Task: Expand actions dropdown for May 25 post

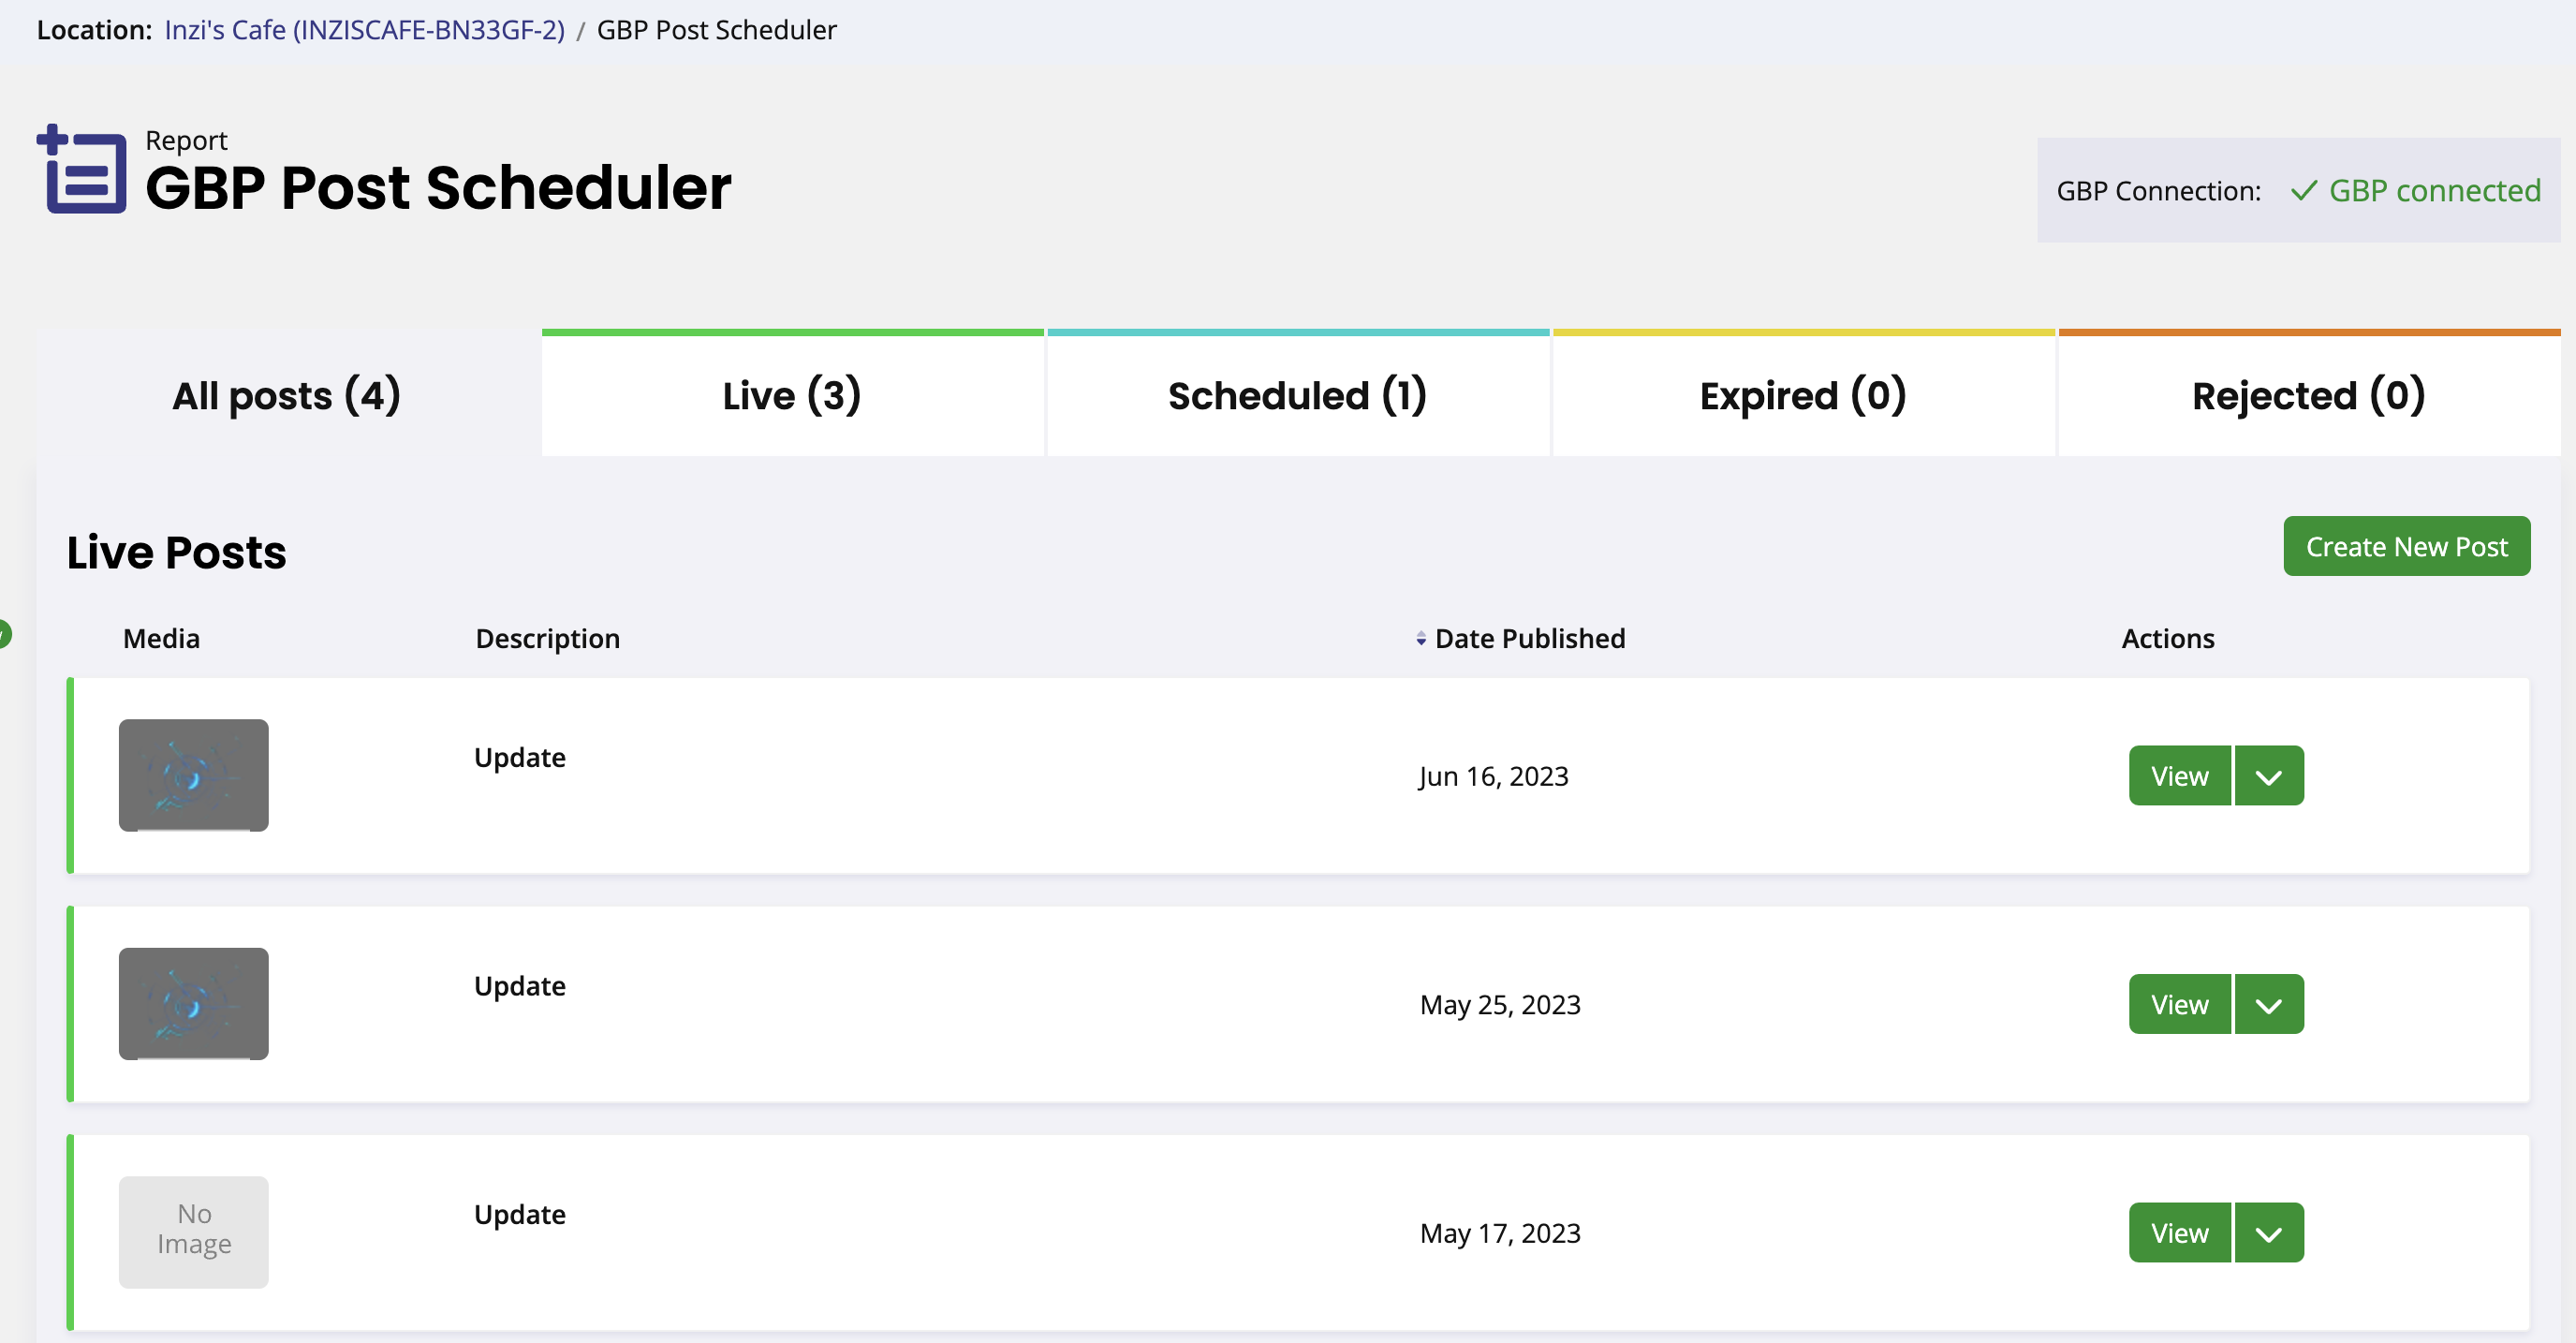Action: [x=2269, y=1004]
